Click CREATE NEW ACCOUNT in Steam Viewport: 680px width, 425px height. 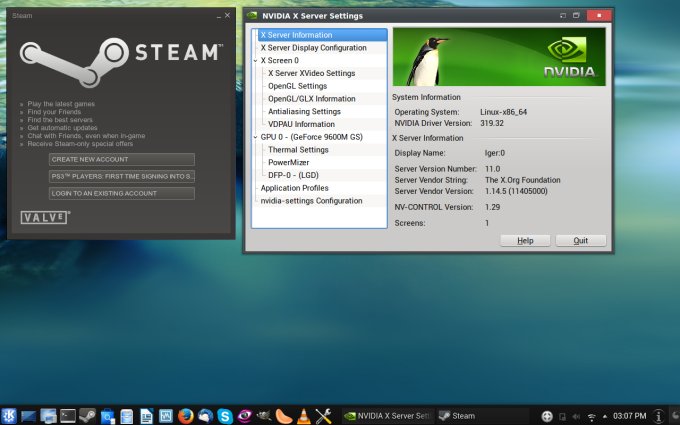click(x=122, y=159)
